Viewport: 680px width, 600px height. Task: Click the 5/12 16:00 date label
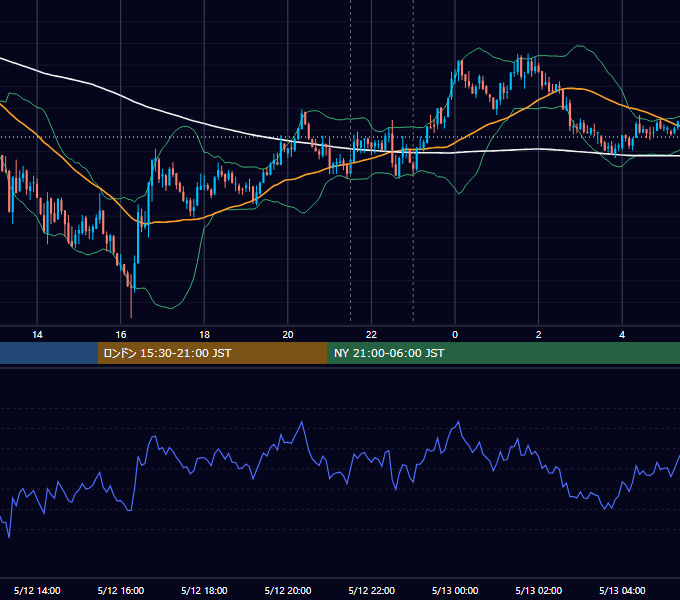(121, 590)
